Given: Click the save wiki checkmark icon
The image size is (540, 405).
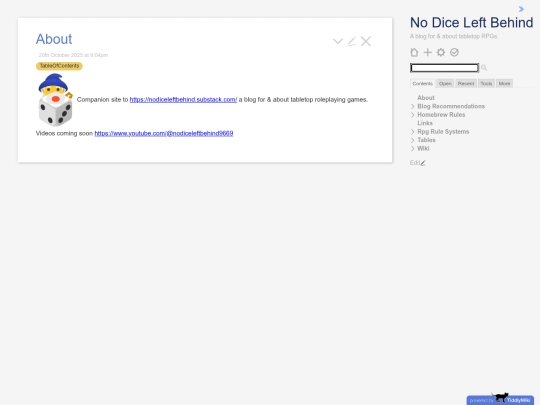Looking at the screenshot, I should 454,52.
